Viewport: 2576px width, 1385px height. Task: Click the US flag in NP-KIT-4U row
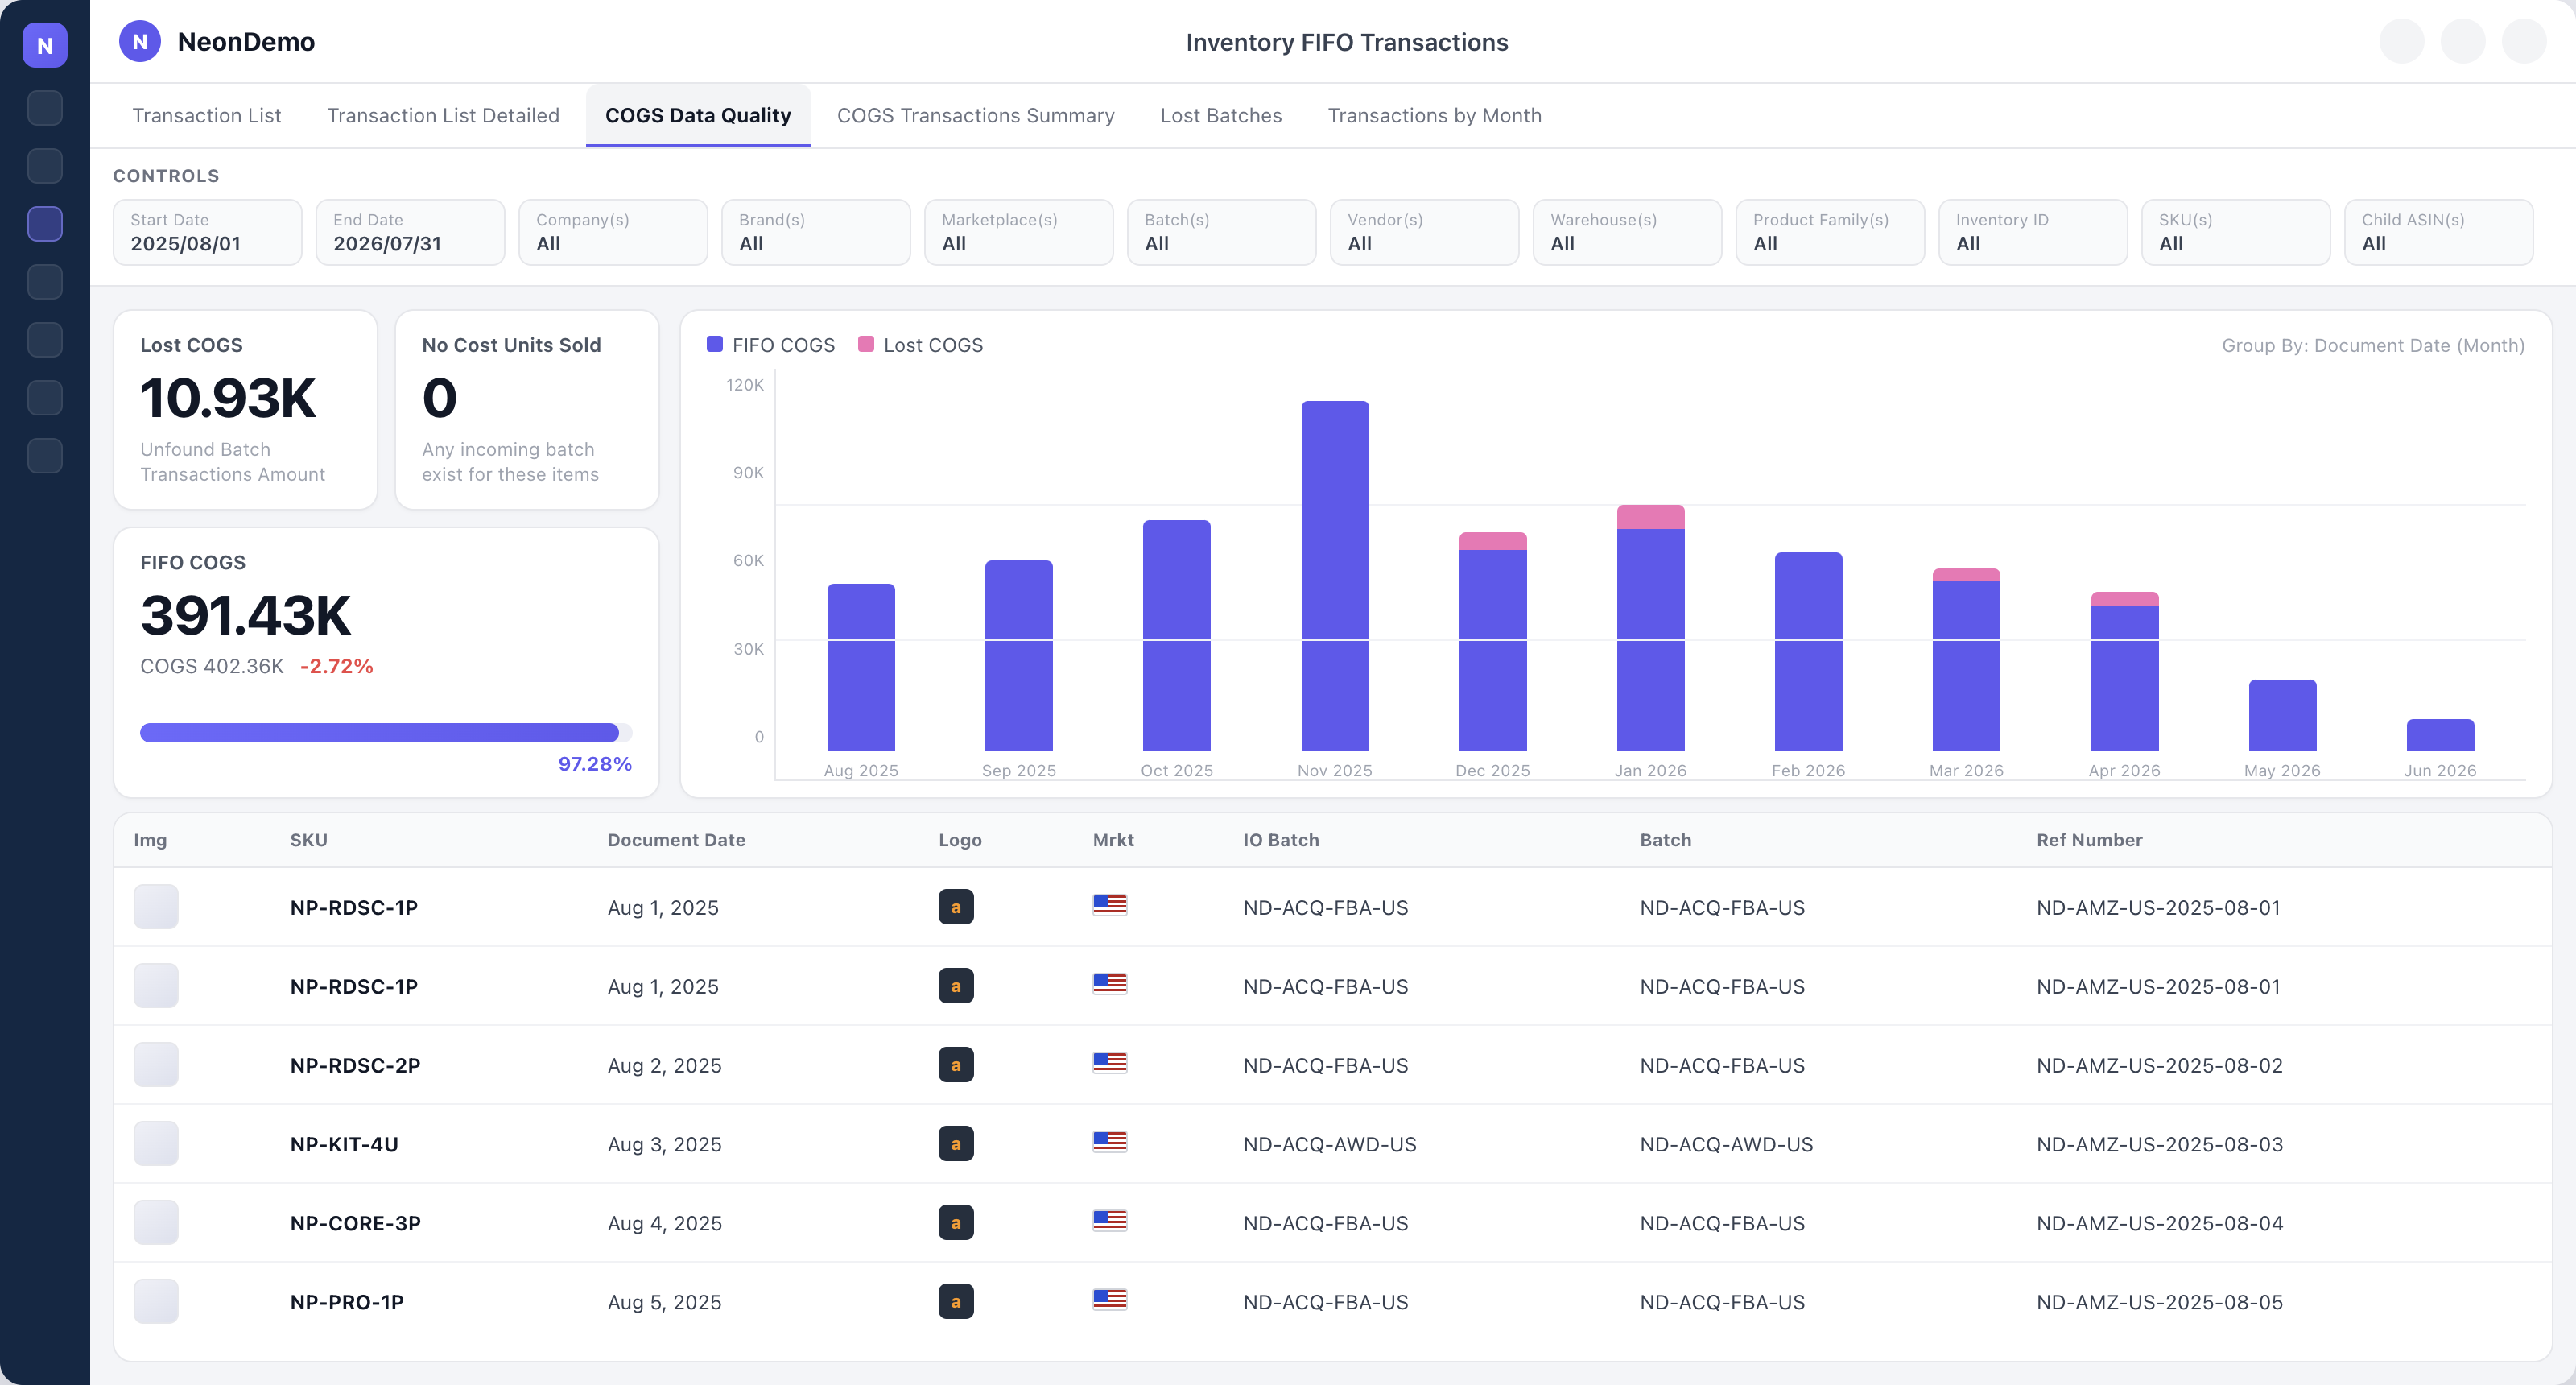1110,1141
